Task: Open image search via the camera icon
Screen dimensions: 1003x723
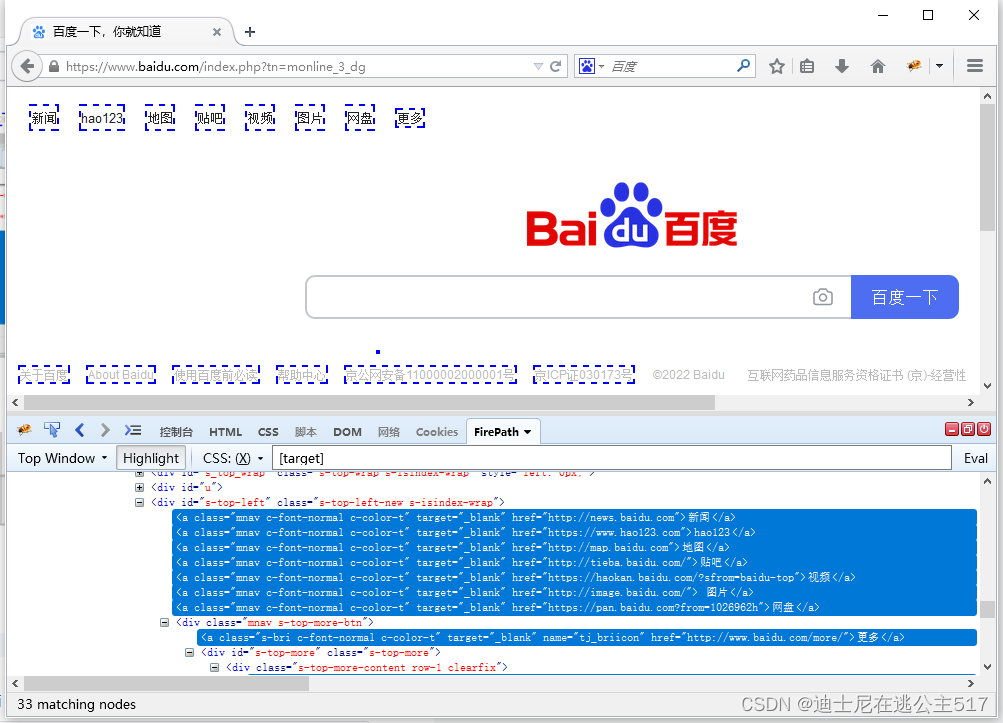Action: tap(823, 297)
